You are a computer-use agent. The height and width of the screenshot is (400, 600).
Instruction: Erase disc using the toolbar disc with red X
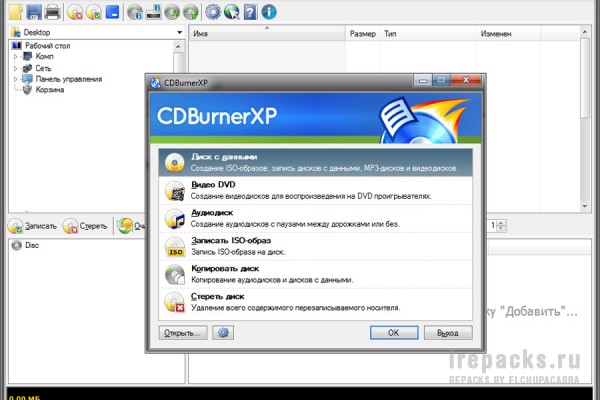pyautogui.click(x=75, y=12)
